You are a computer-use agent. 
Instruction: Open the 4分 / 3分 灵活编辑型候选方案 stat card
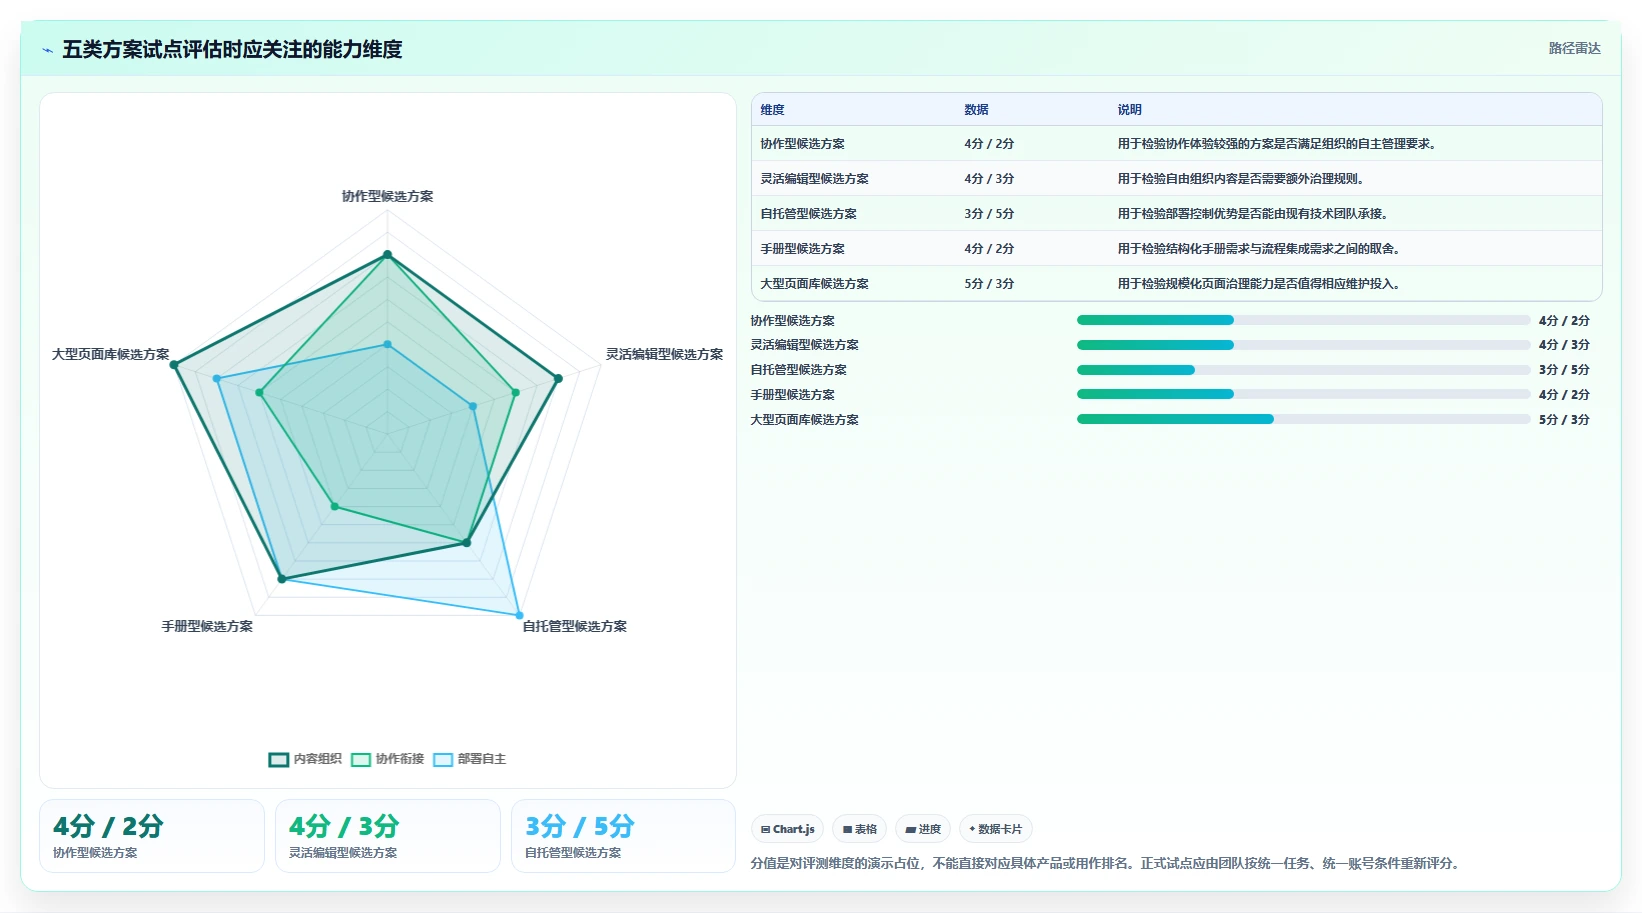pos(388,836)
